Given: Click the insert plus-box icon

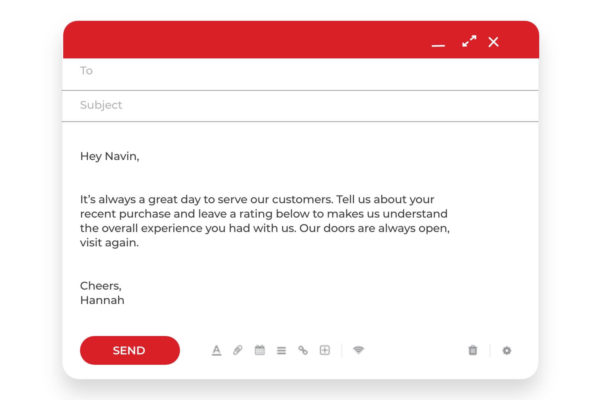Looking at the screenshot, I should point(324,350).
